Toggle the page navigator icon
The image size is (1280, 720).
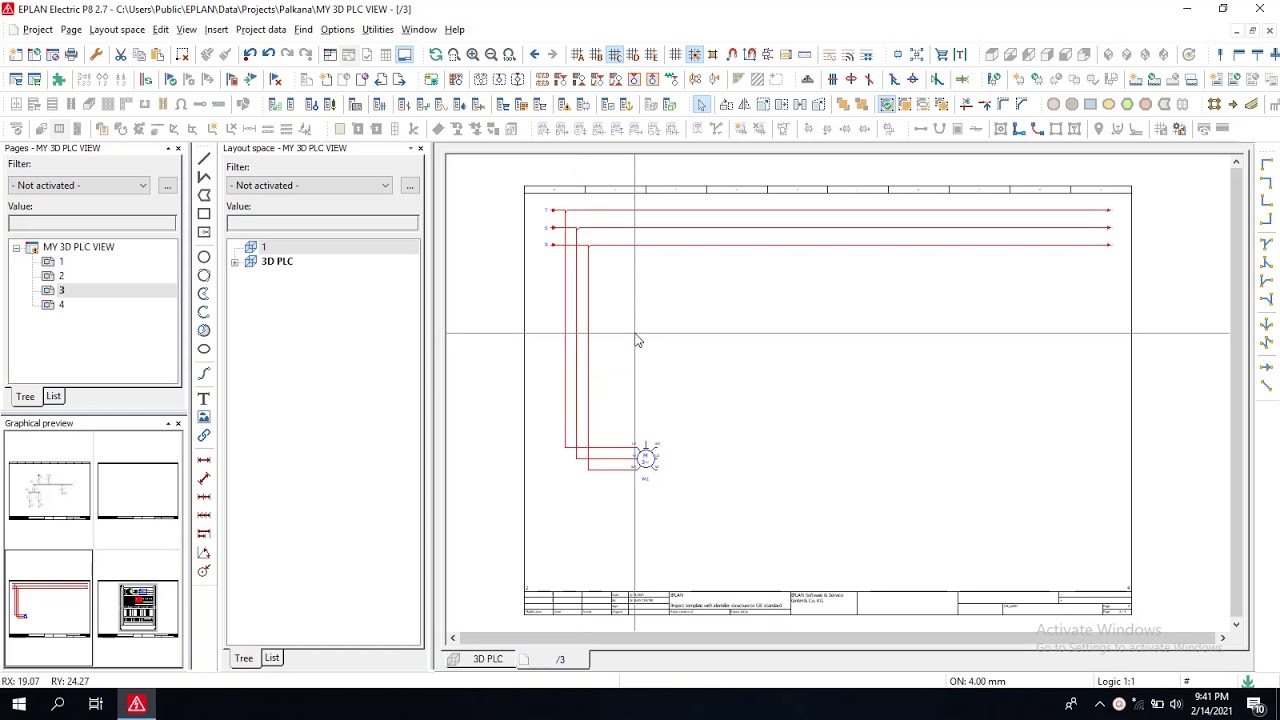[329, 54]
